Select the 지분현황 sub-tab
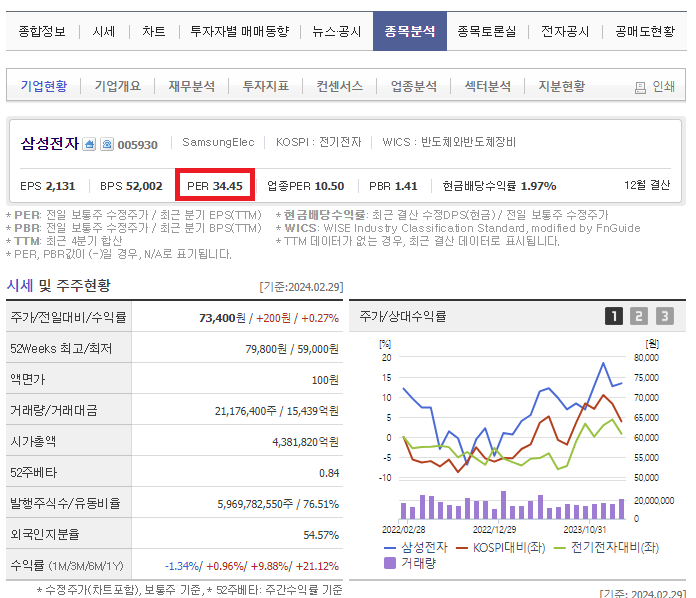This screenshot has width=696, height=598. click(x=562, y=86)
